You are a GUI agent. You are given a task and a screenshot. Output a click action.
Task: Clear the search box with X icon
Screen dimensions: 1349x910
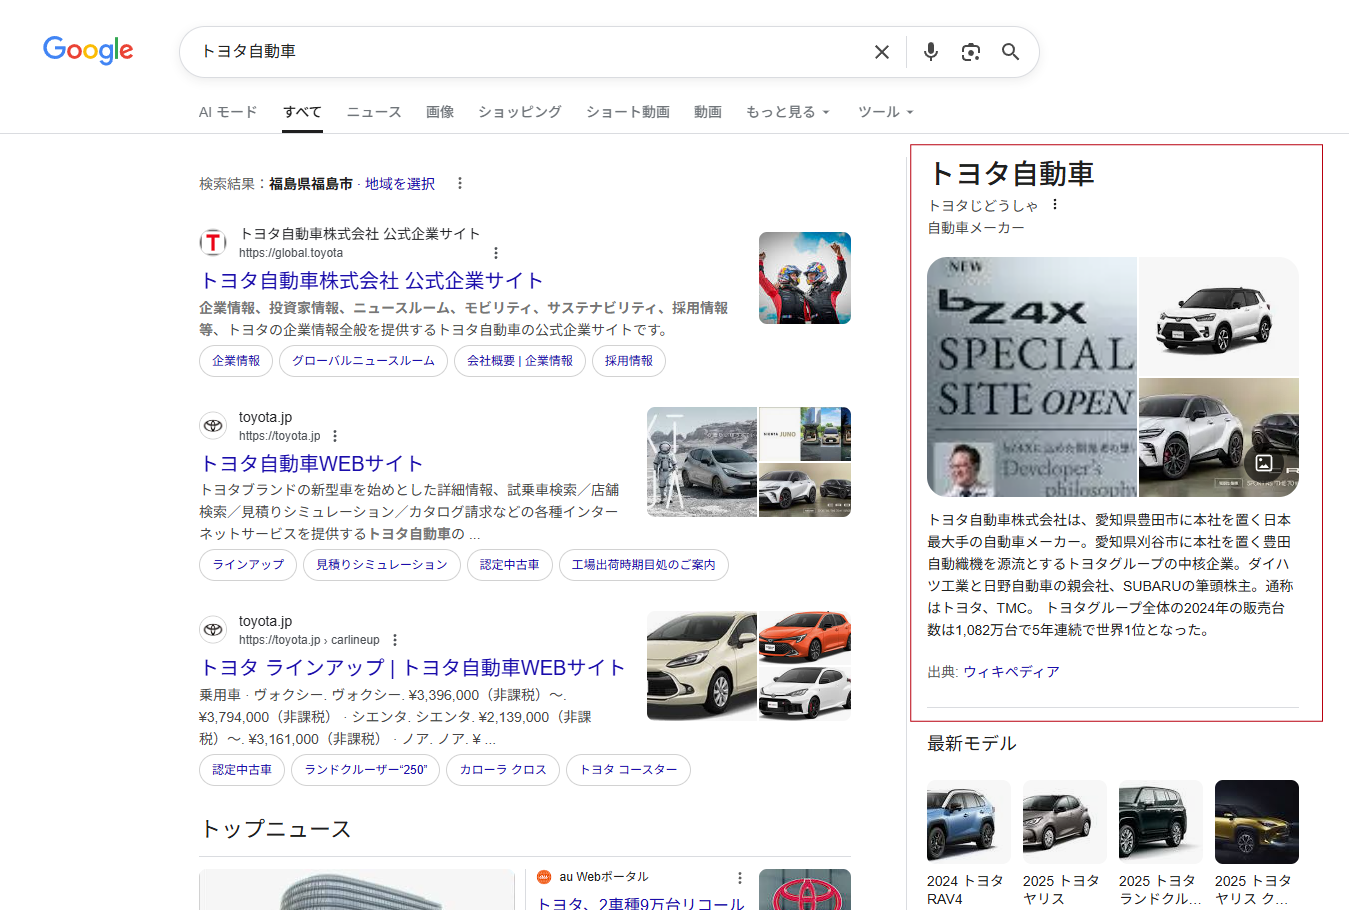(881, 52)
